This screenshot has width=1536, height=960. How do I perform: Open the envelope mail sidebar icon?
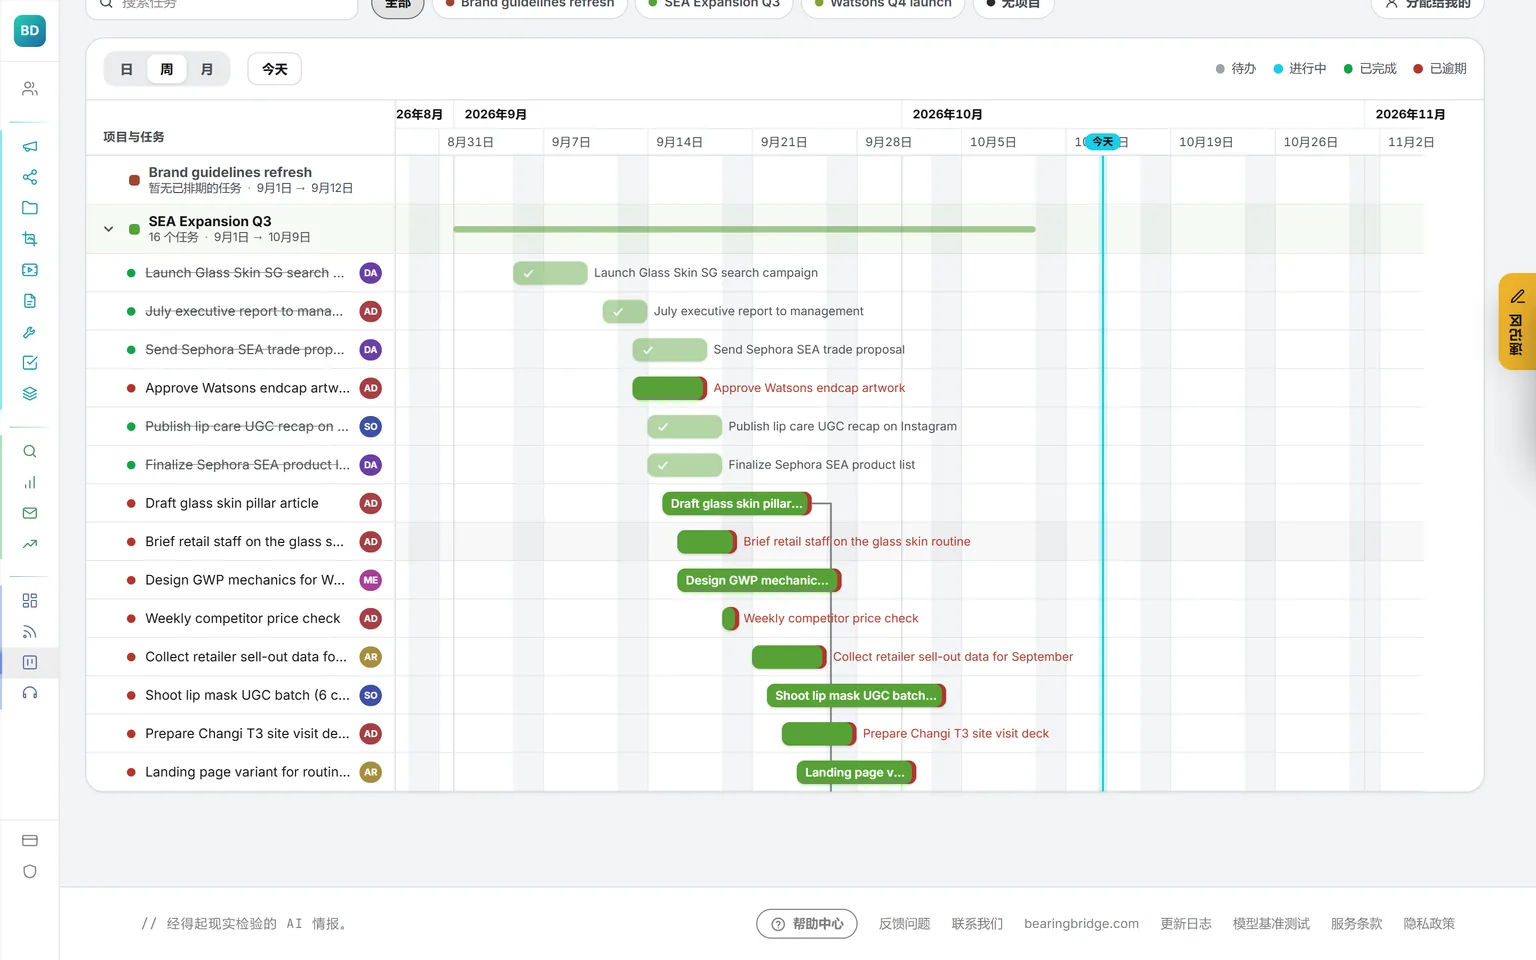click(30, 513)
